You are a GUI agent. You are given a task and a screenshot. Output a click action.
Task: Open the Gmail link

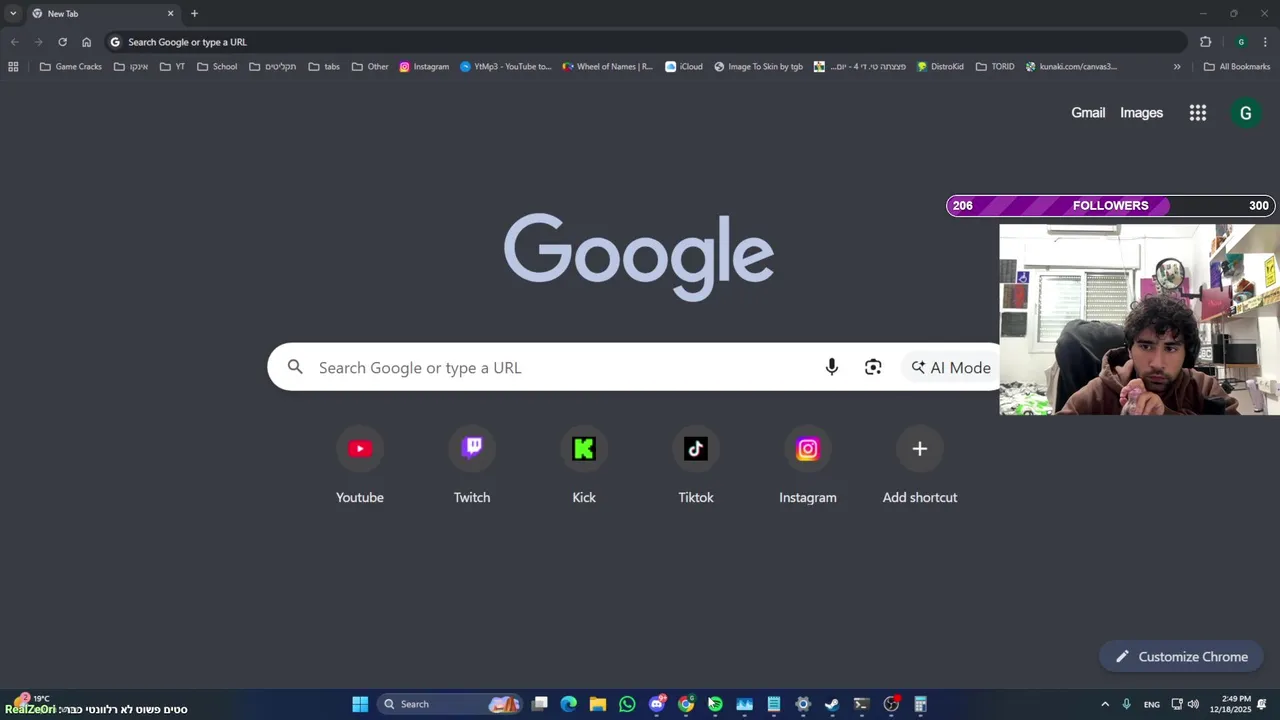click(1088, 113)
